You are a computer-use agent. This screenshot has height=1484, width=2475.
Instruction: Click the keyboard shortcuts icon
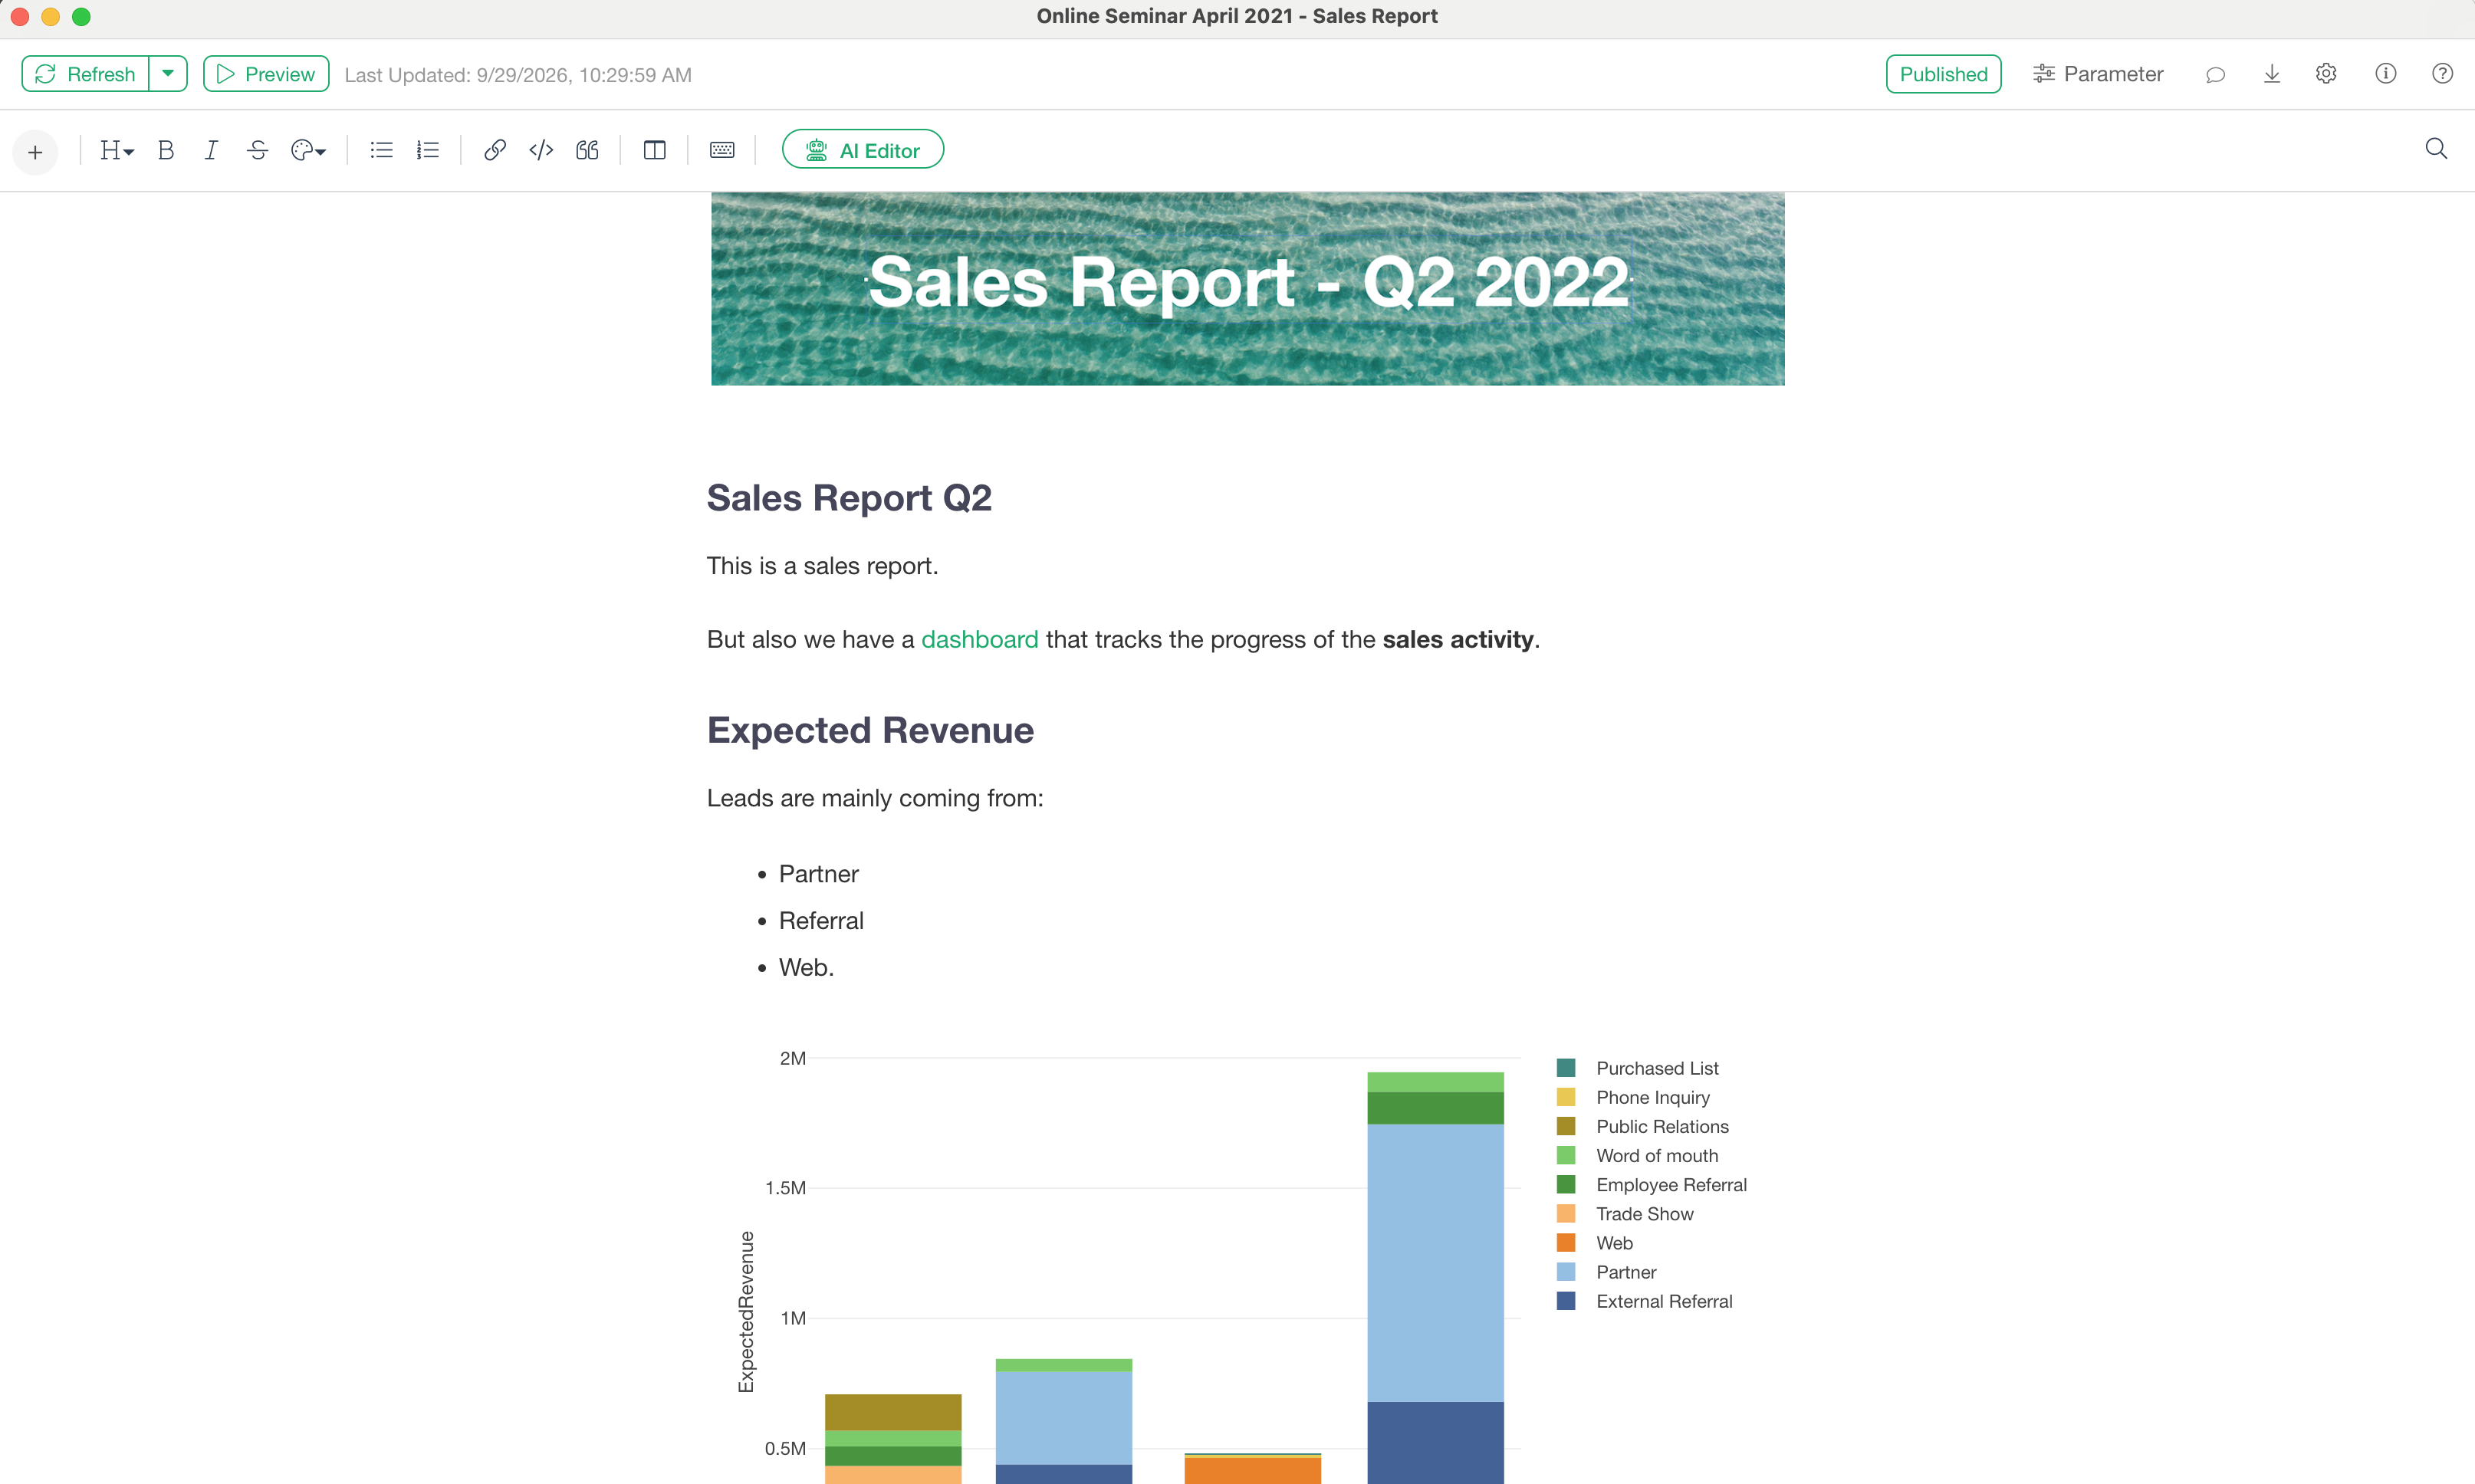[722, 150]
